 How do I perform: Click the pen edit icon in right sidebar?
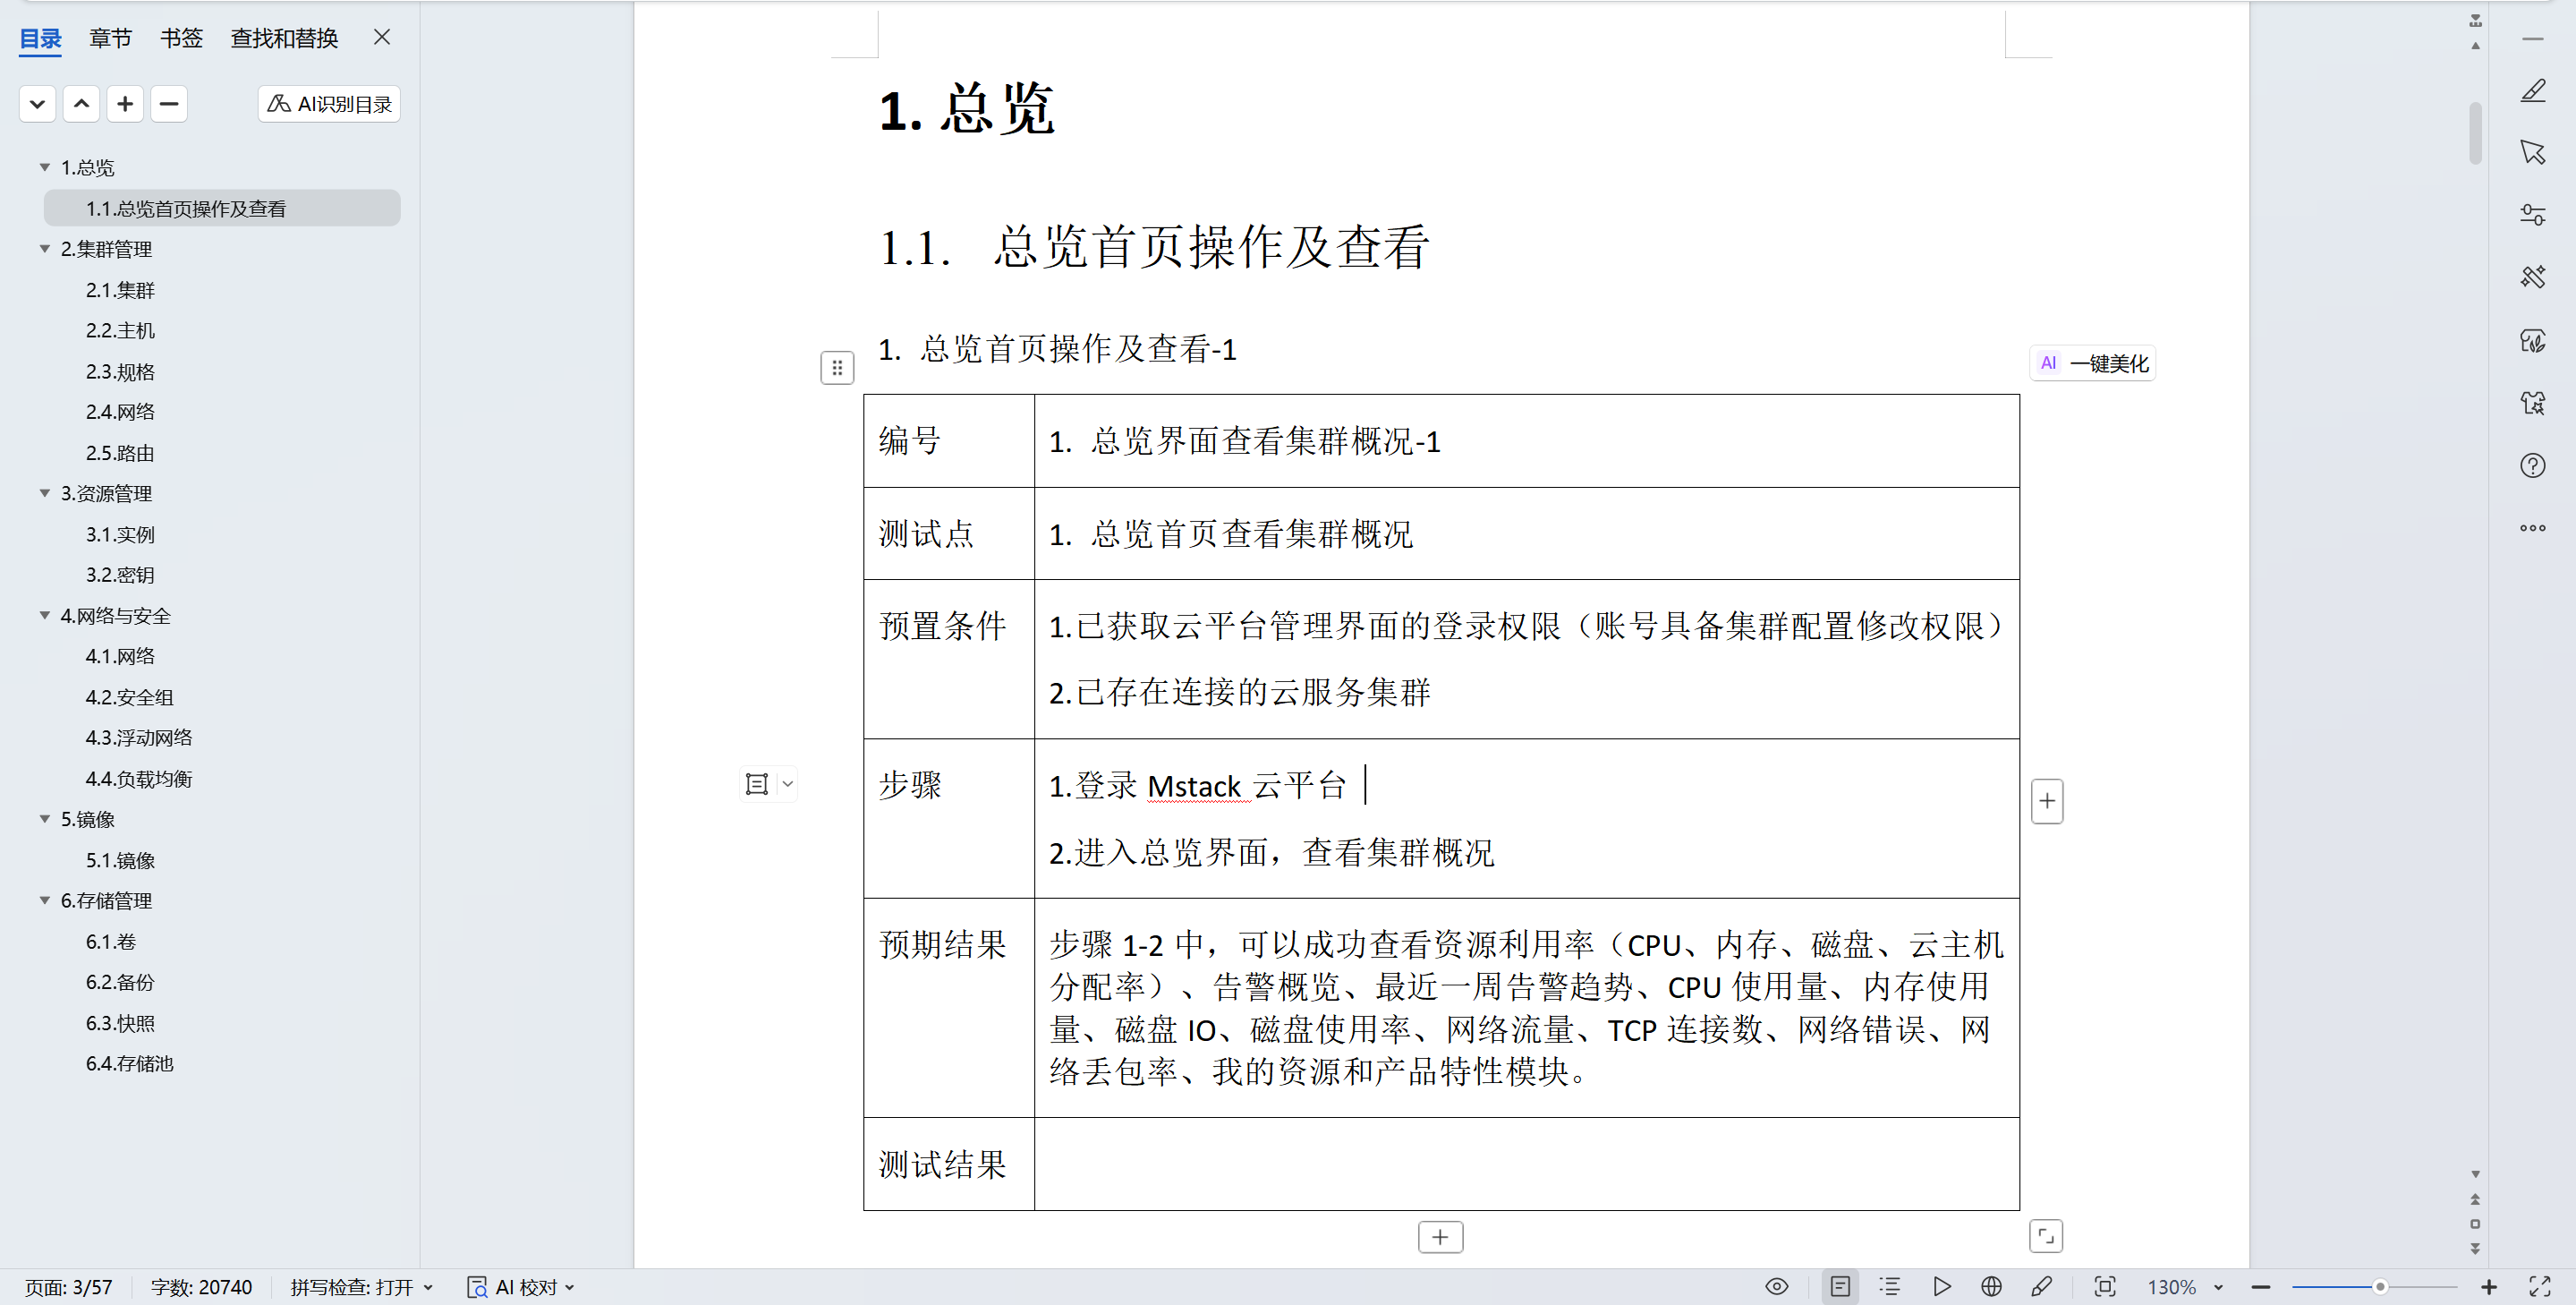click(x=2532, y=91)
